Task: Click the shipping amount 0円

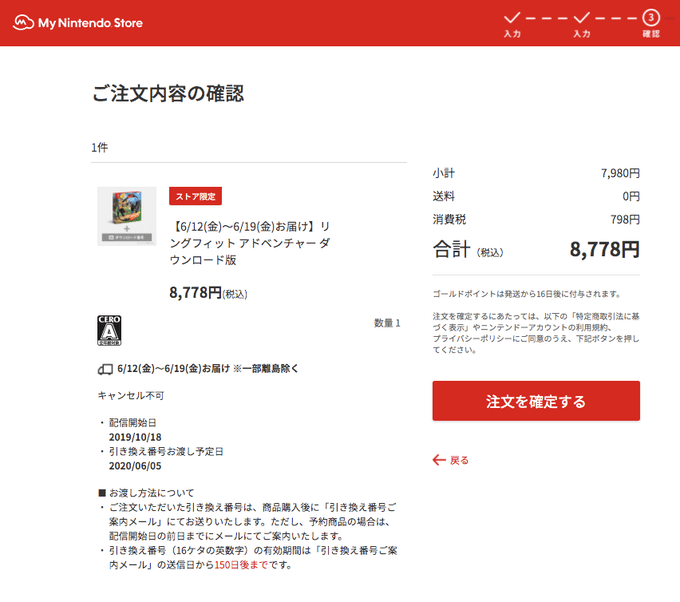Action: [x=631, y=196]
